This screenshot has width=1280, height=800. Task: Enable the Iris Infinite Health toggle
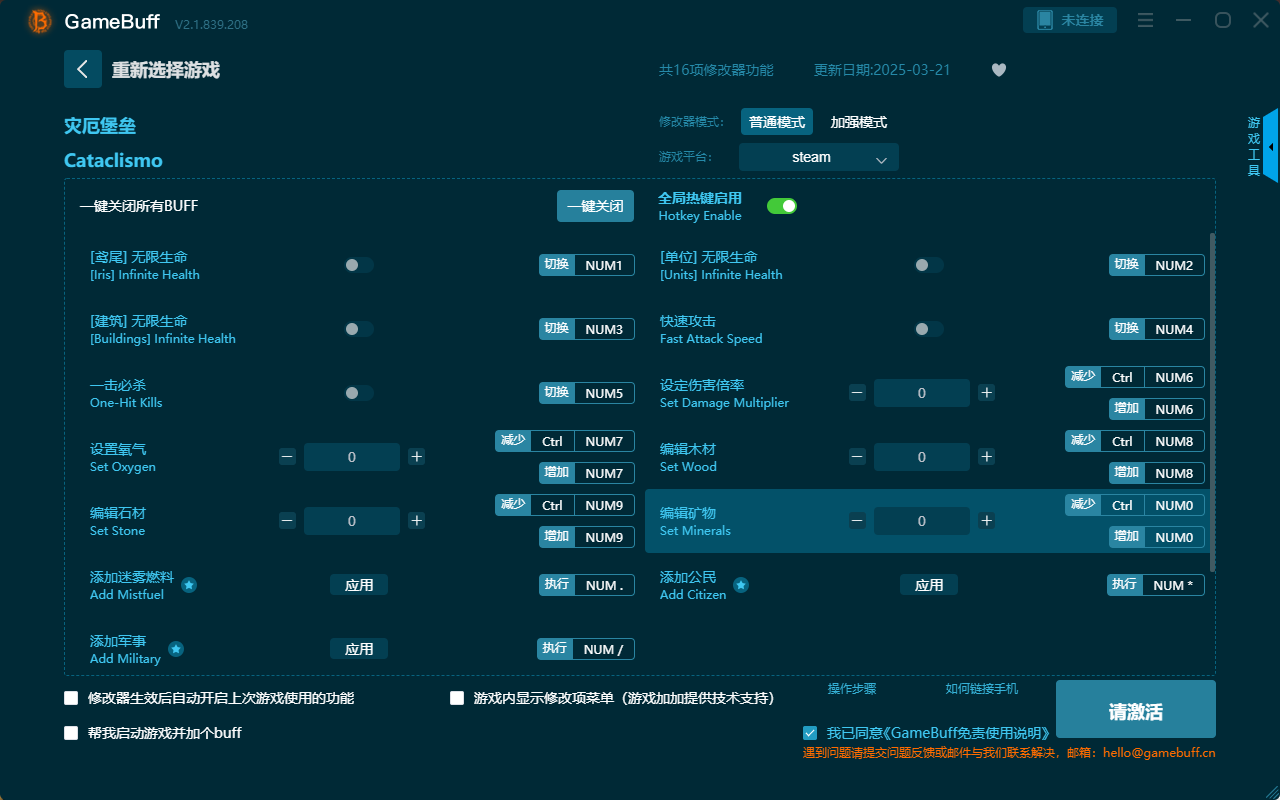(358, 265)
